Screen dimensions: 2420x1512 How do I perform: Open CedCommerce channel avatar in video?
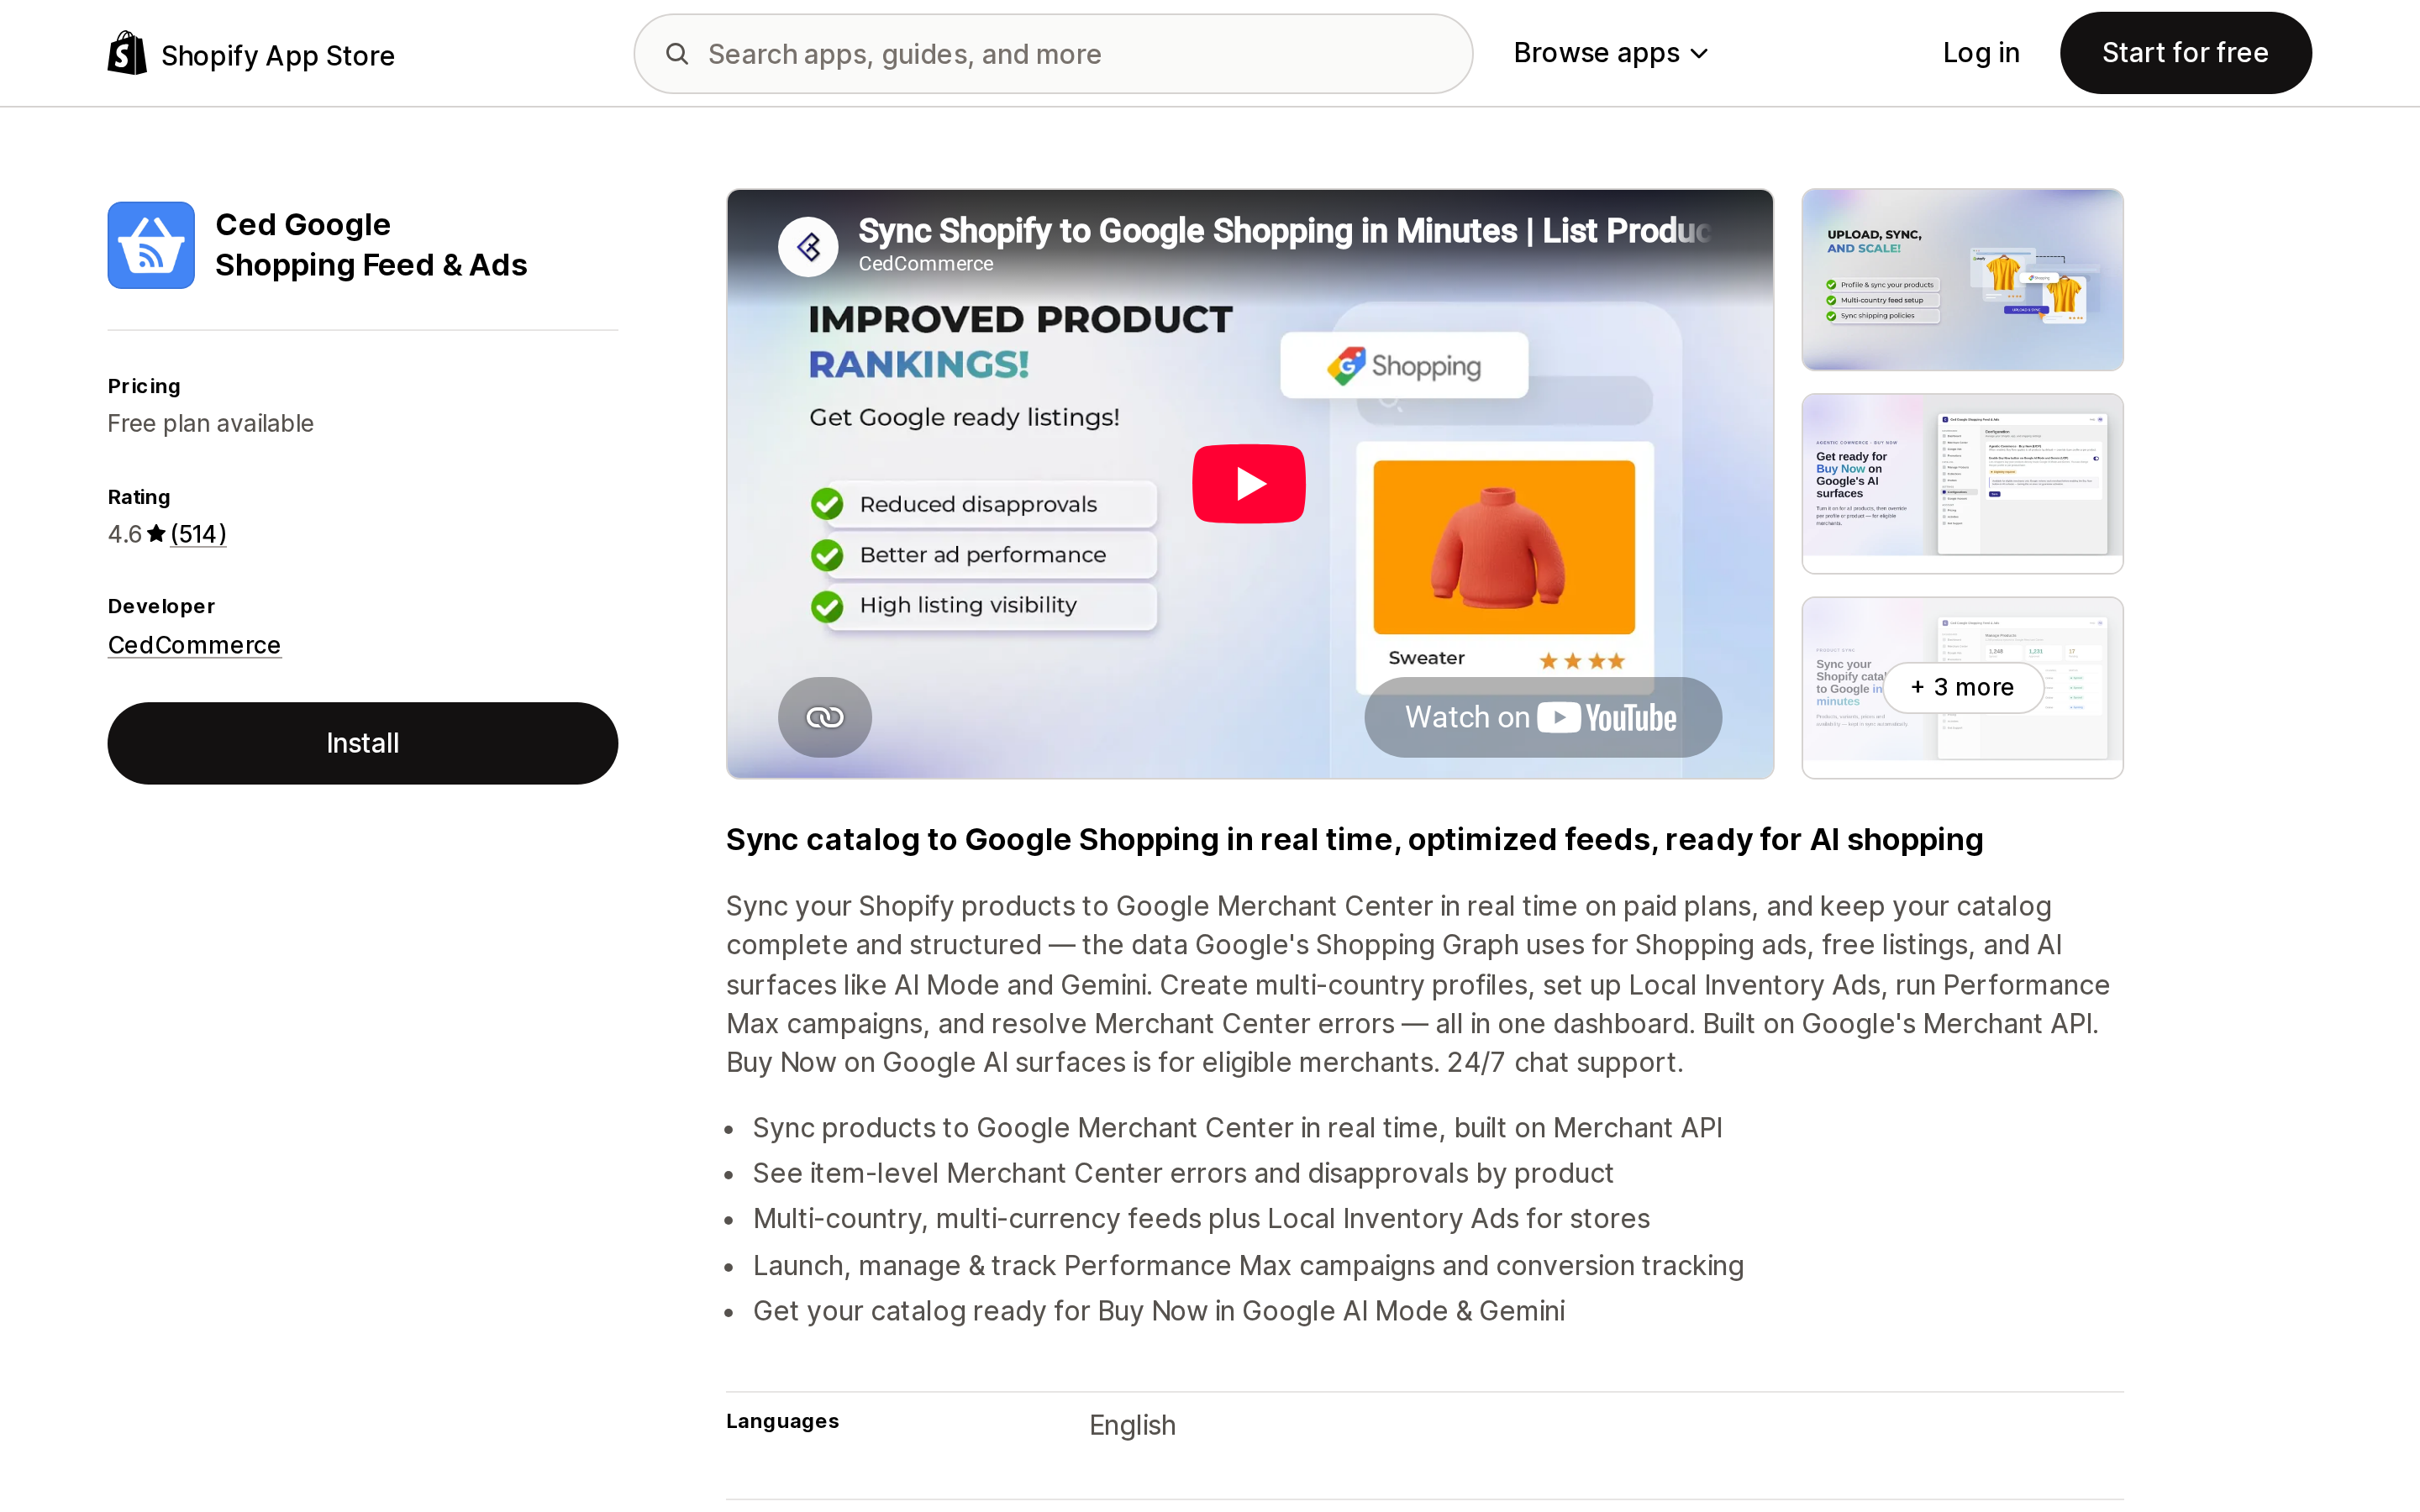pyautogui.click(x=808, y=246)
